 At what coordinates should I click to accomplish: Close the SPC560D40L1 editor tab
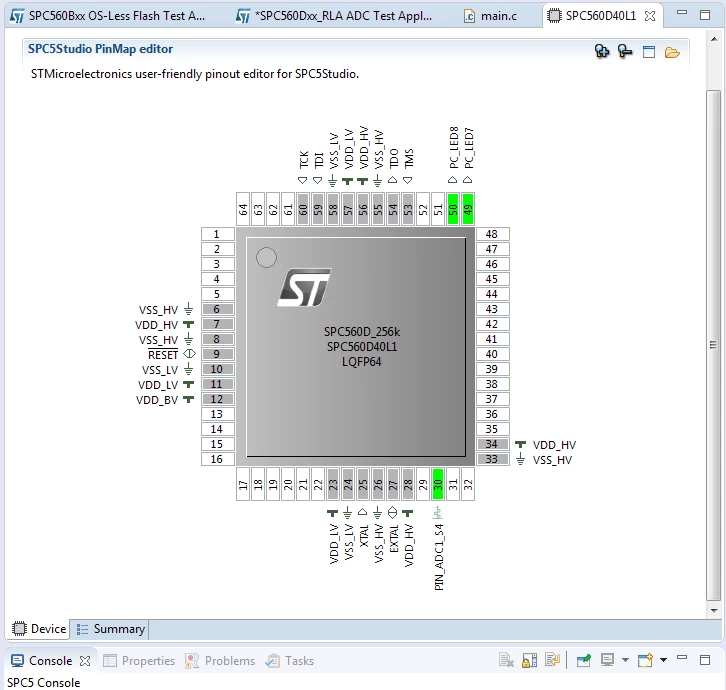coord(650,16)
